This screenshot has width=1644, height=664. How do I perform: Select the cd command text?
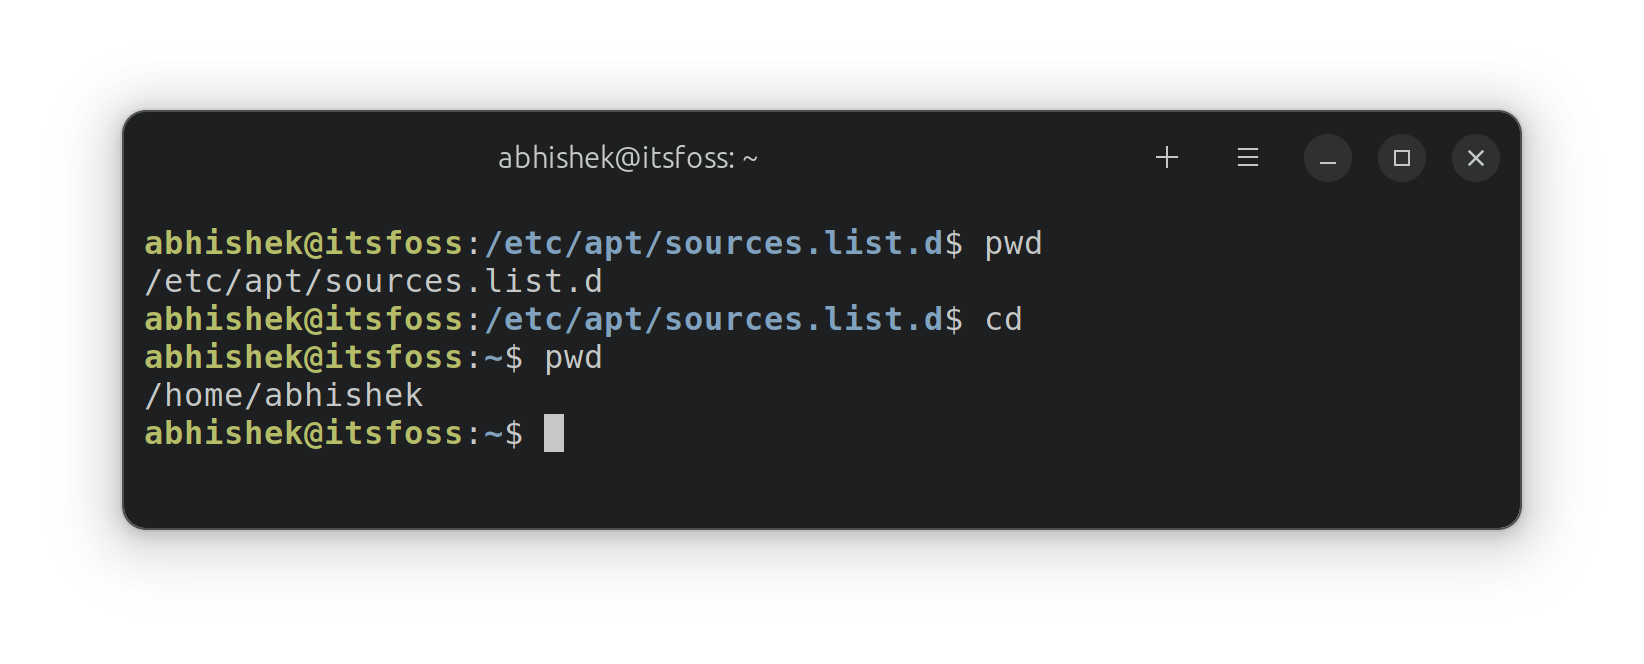pyautogui.click(x=1005, y=319)
